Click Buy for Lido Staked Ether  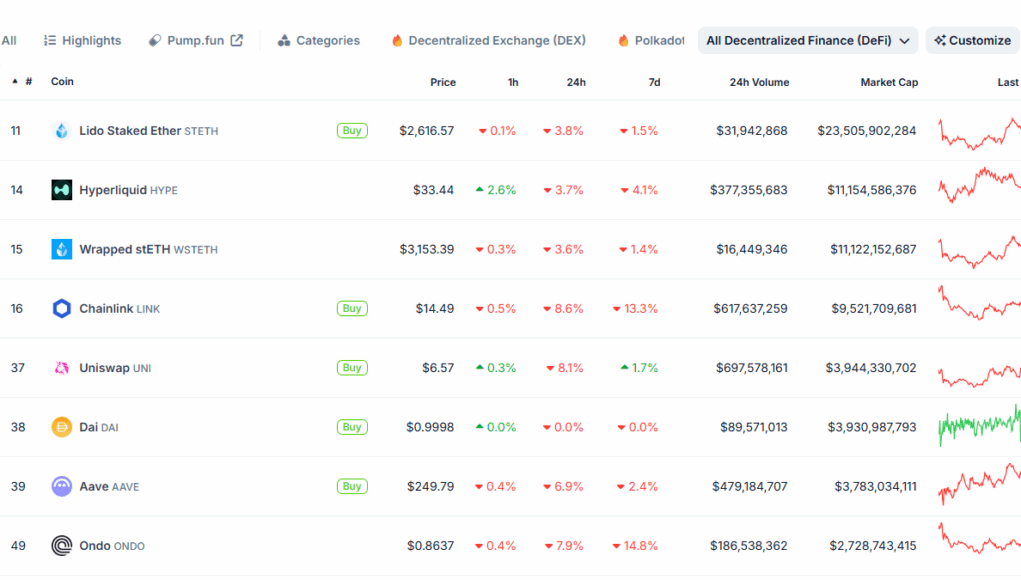[352, 131]
